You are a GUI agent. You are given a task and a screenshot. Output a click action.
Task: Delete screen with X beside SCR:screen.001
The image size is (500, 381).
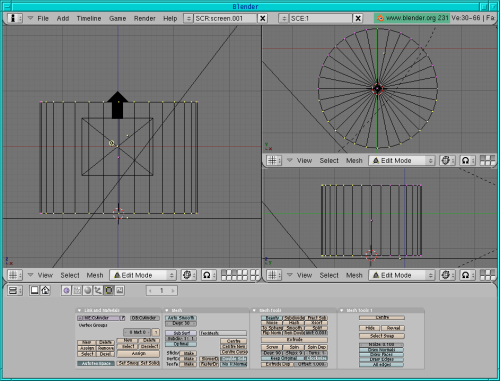(x=263, y=18)
